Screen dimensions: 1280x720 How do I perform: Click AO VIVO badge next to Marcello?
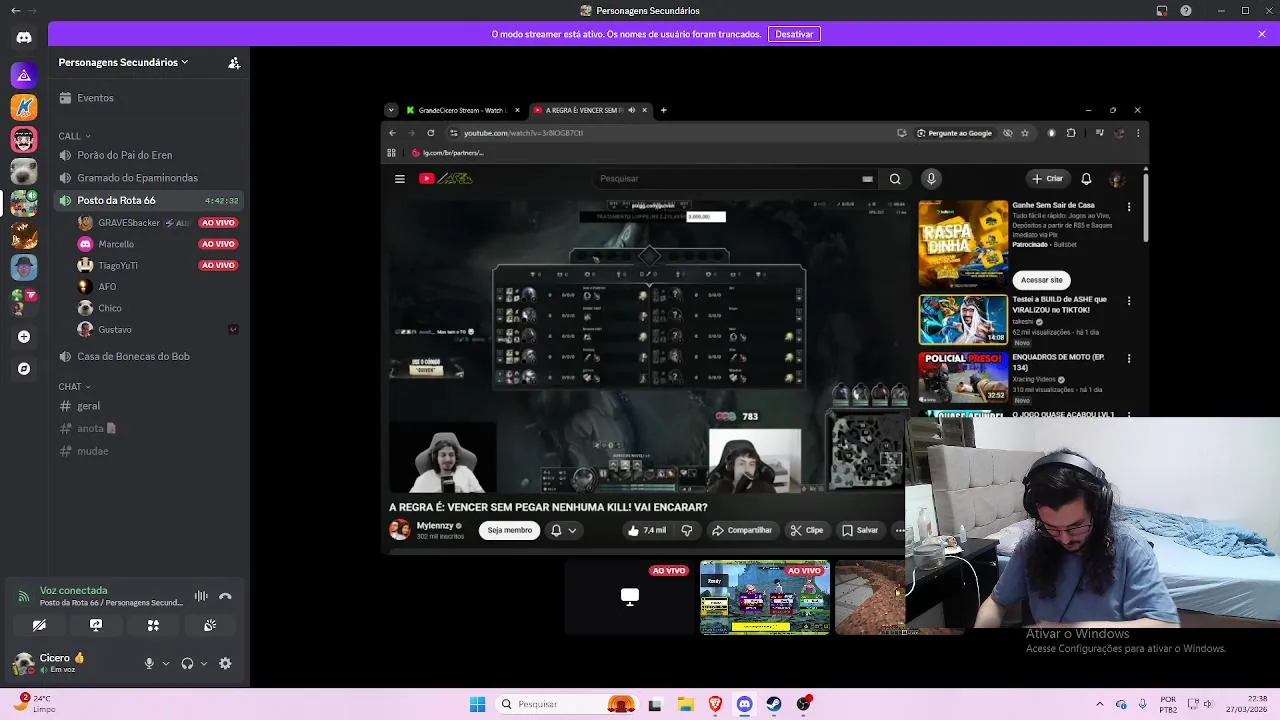point(218,244)
